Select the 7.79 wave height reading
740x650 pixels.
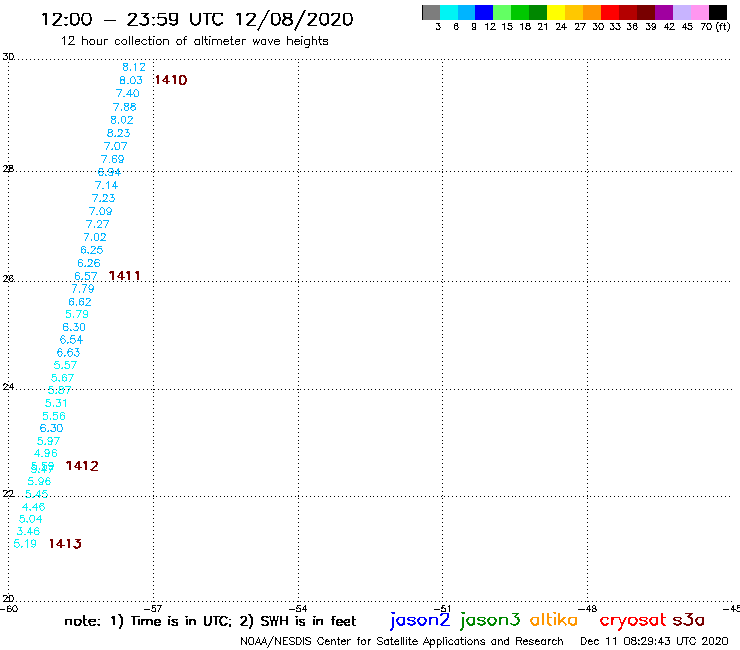[x=83, y=288]
